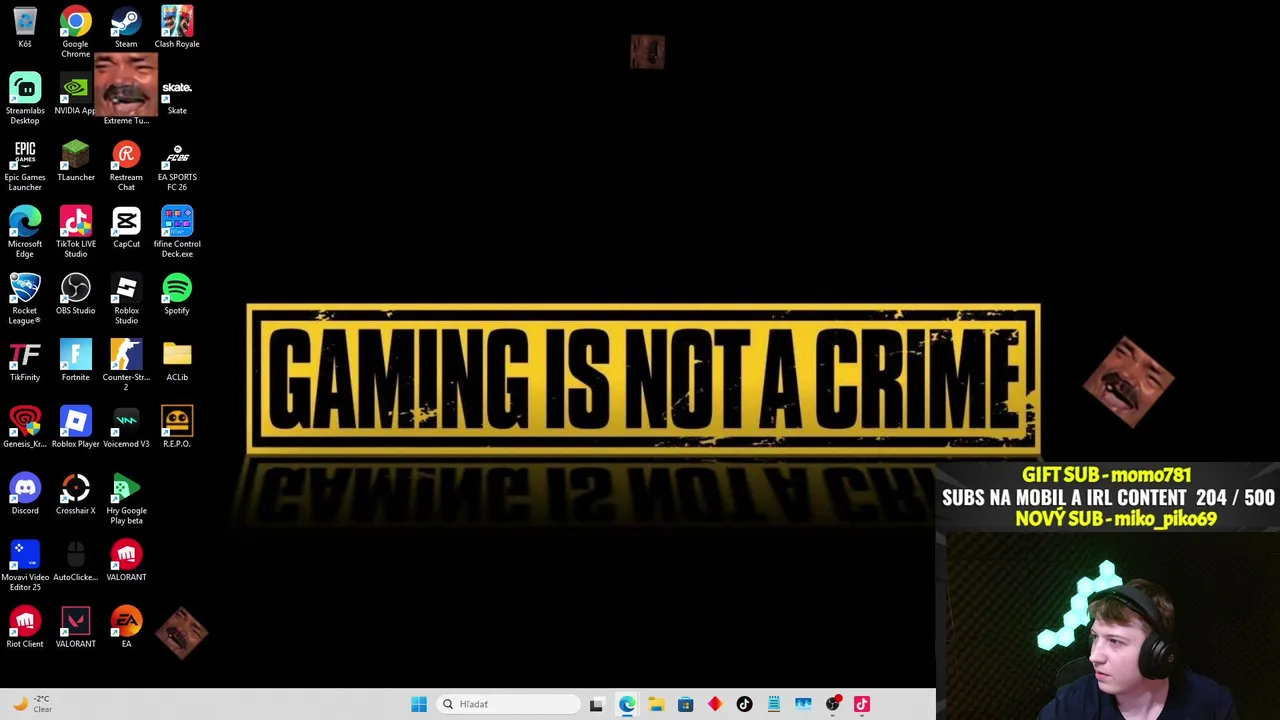
Task: Open Microsoft Store from the taskbar
Action: tap(685, 704)
